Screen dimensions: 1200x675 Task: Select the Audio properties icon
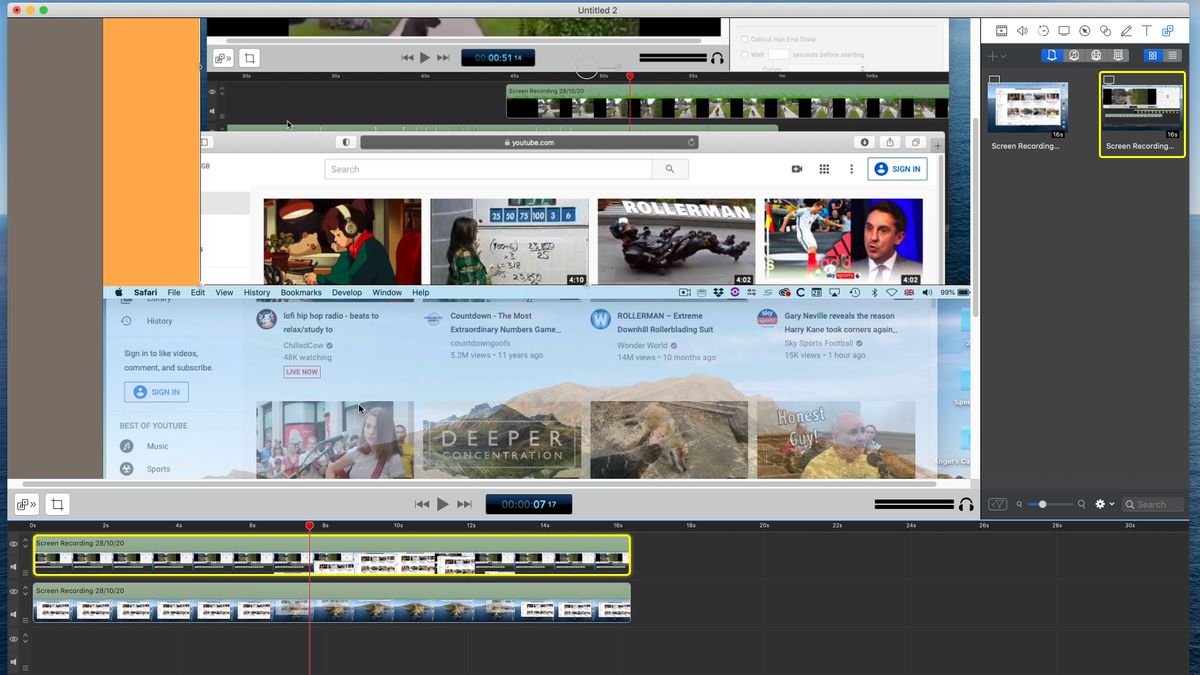pos(1022,30)
